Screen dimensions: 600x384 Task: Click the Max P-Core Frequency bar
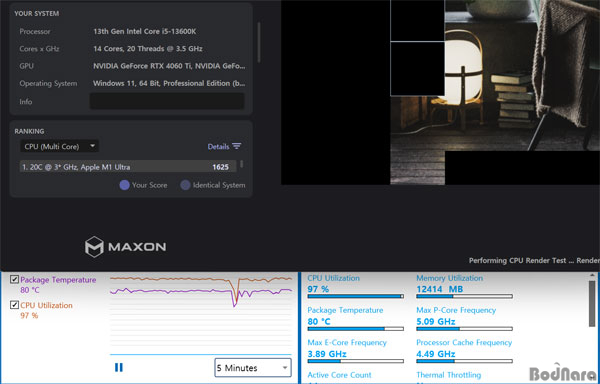[464, 329]
